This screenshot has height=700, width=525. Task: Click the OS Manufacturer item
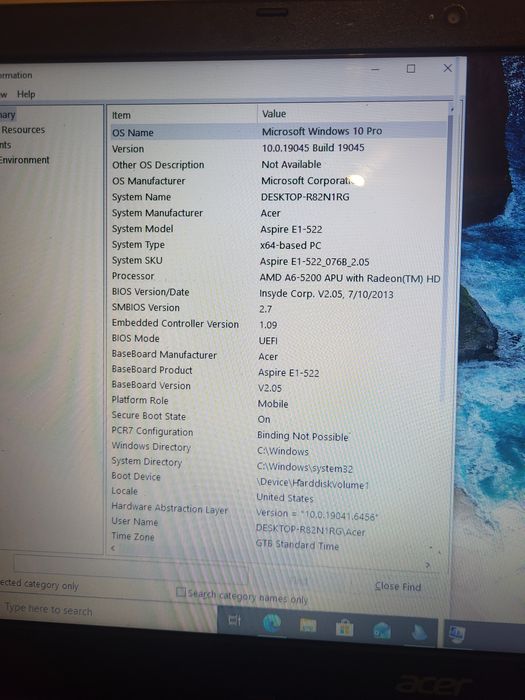(148, 181)
